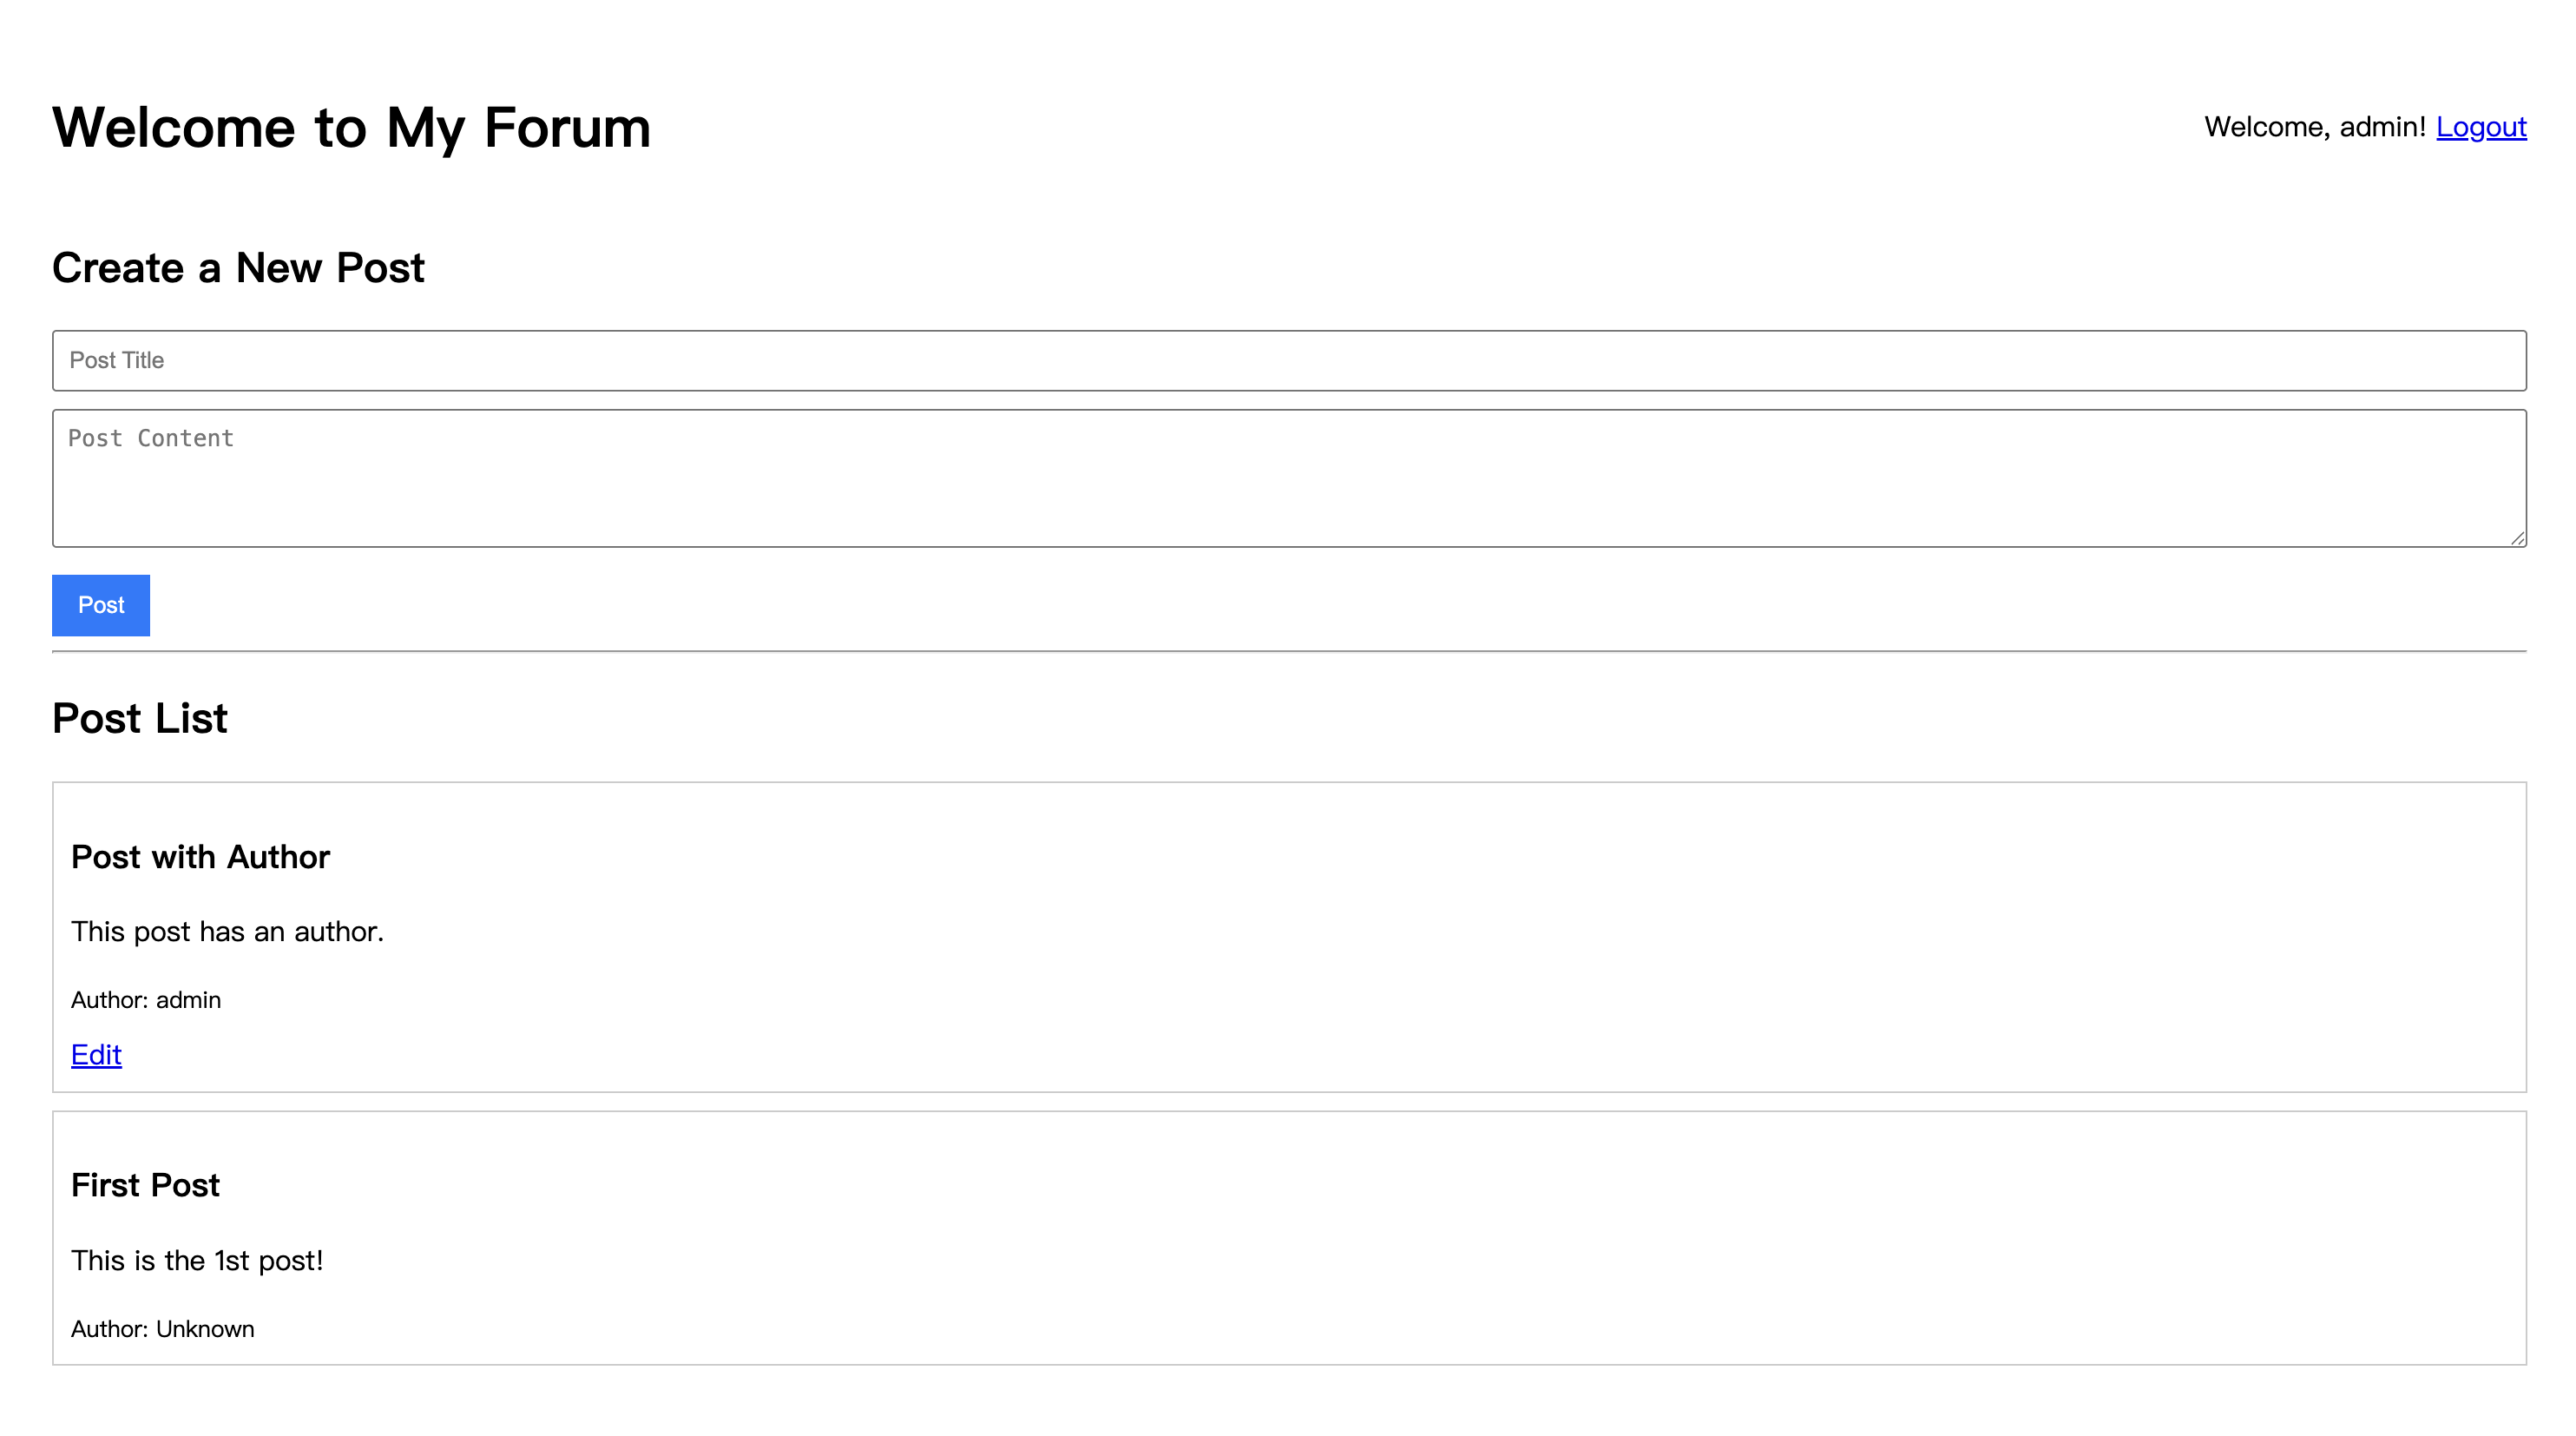Click the text 'This post has an author.'
This screenshot has height=1436, width=2576.
pos(227,932)
